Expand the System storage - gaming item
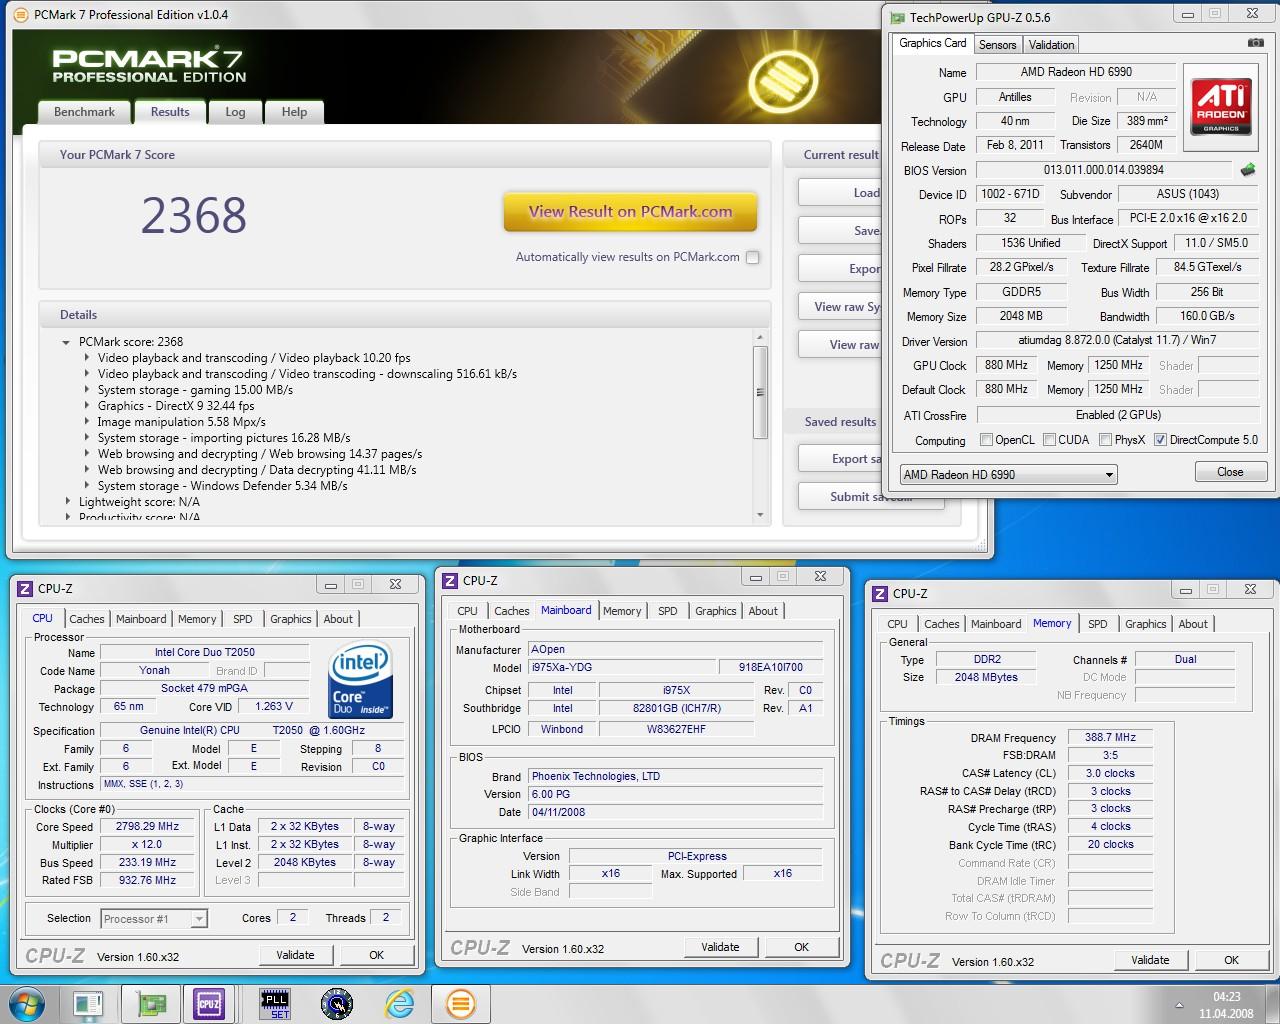 (86, 390)
